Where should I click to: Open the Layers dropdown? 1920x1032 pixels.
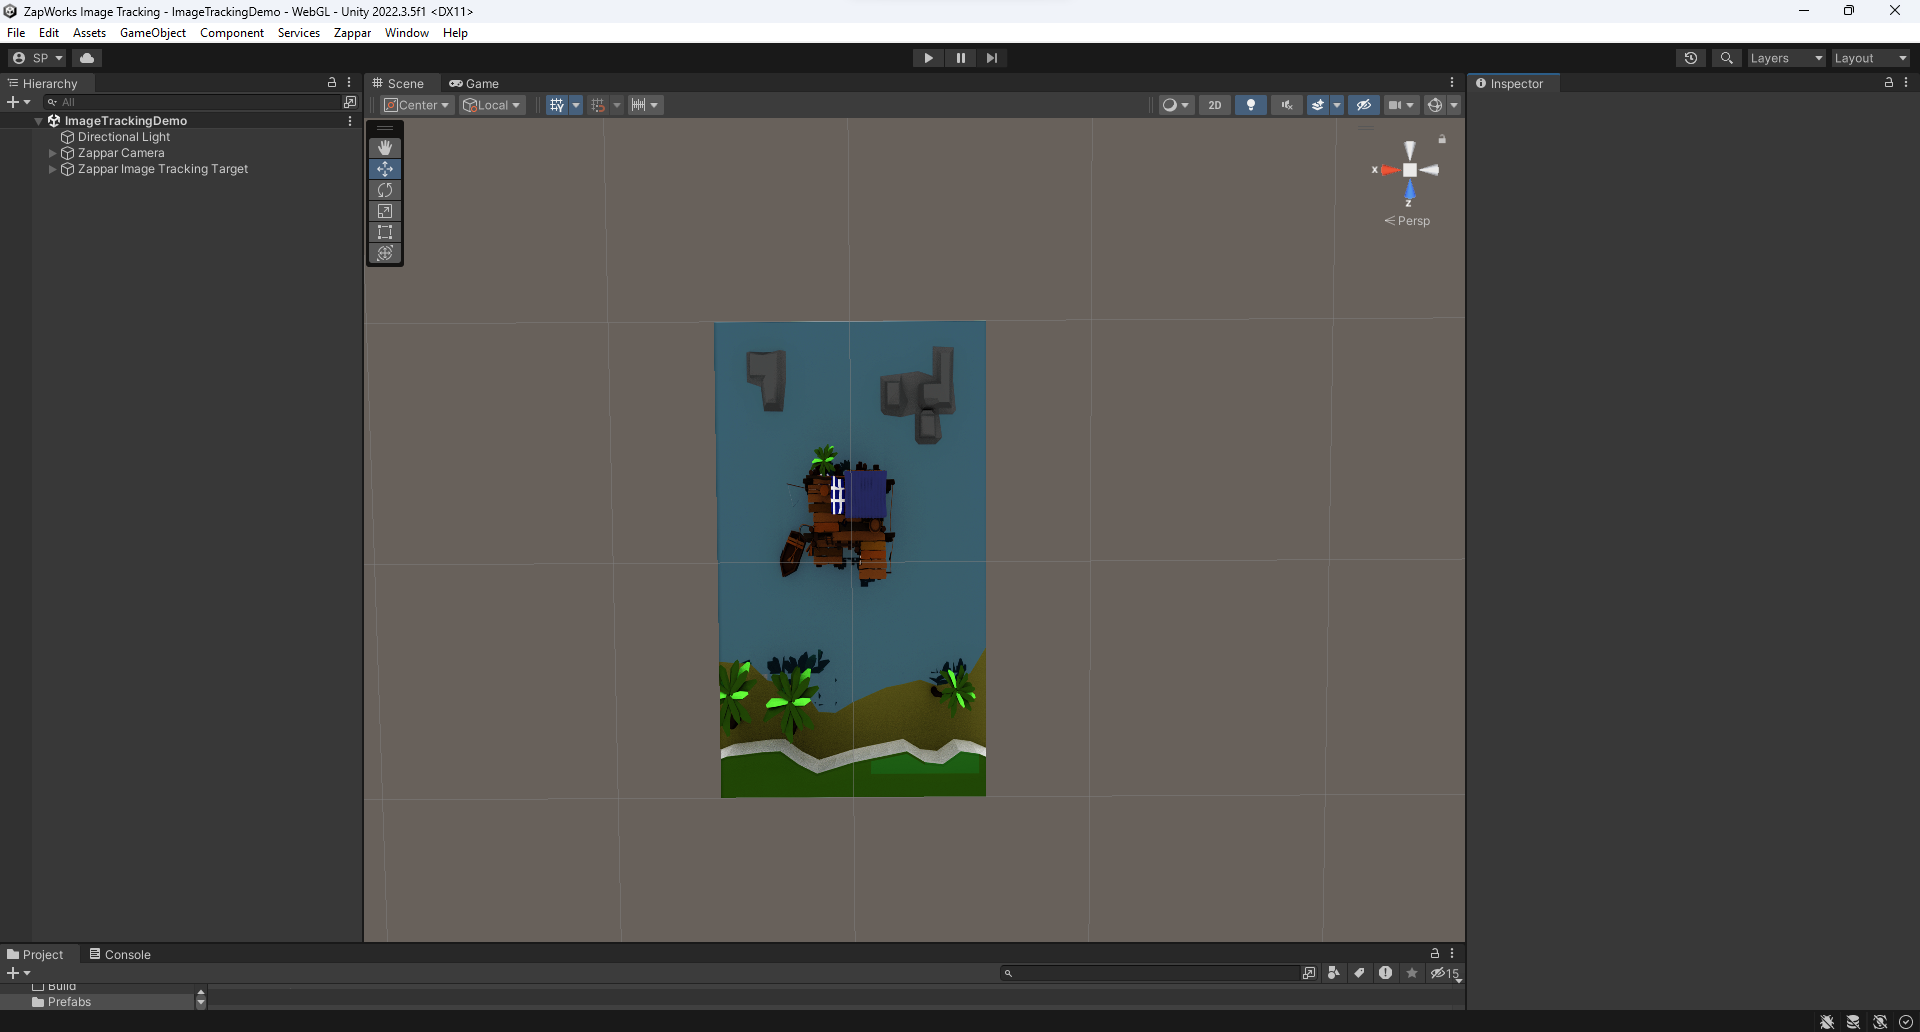(x=1786, y=58)
